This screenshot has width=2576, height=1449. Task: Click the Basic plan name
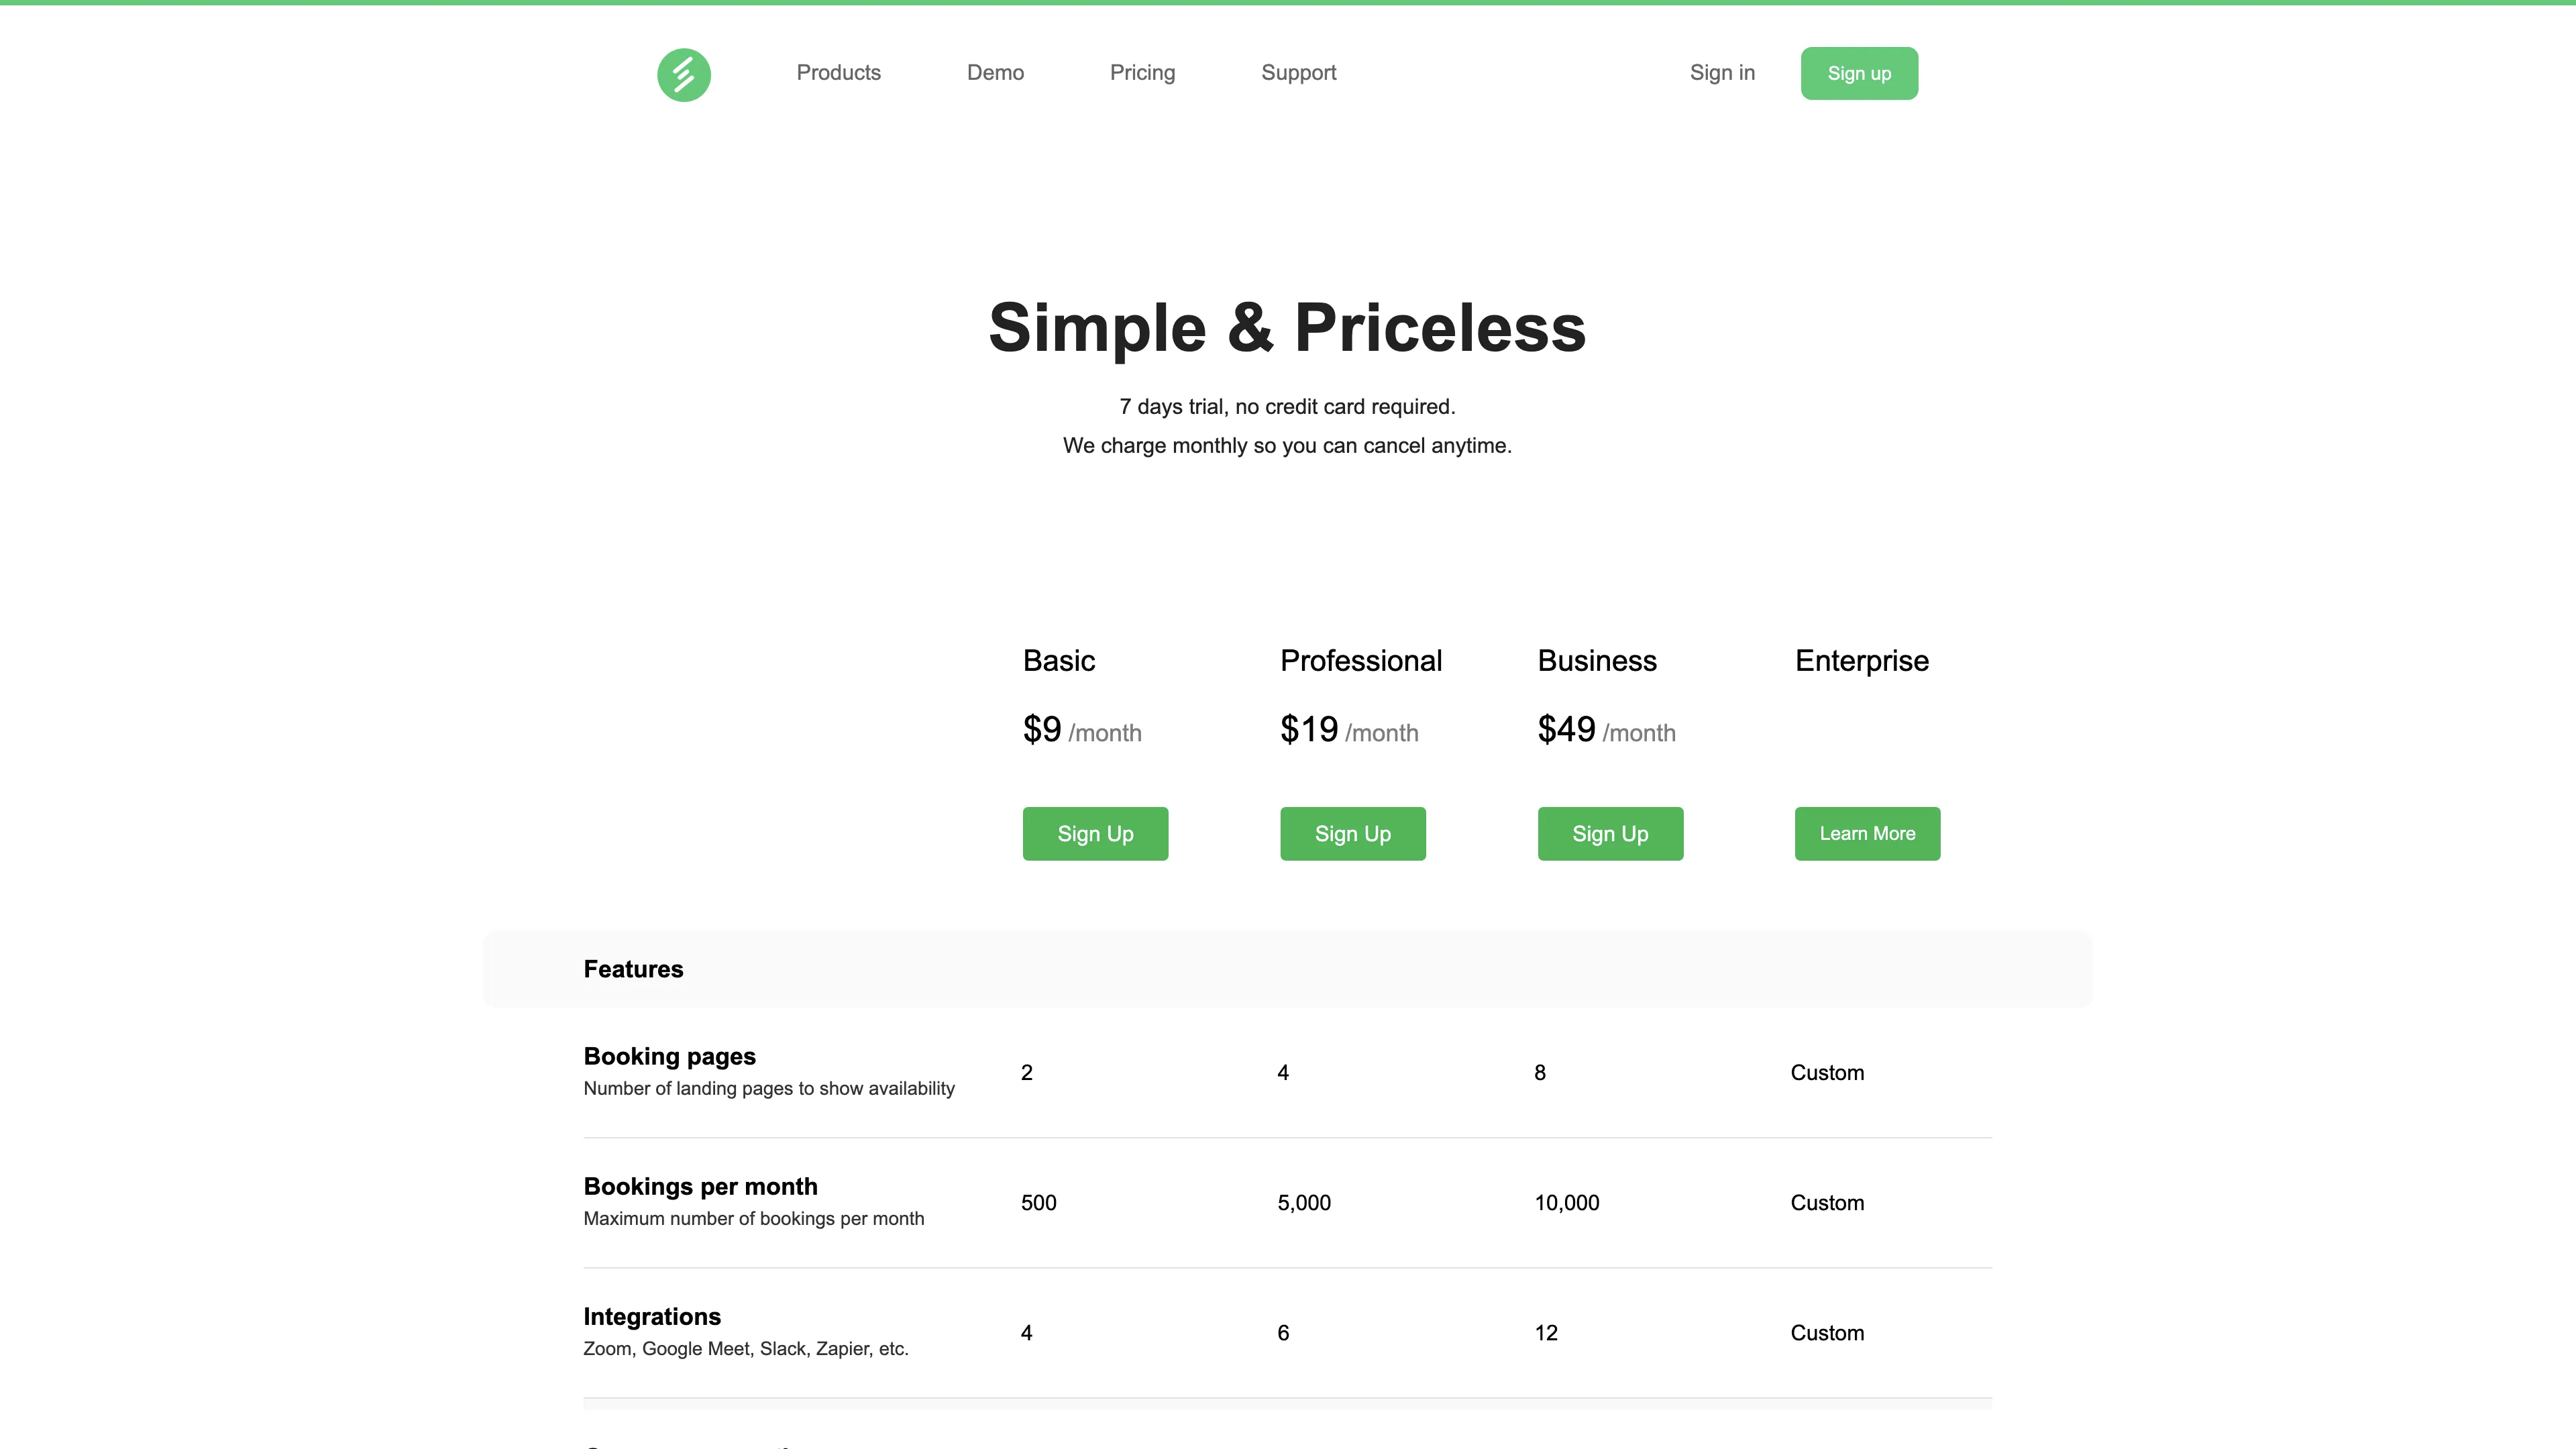point(1058,661)
